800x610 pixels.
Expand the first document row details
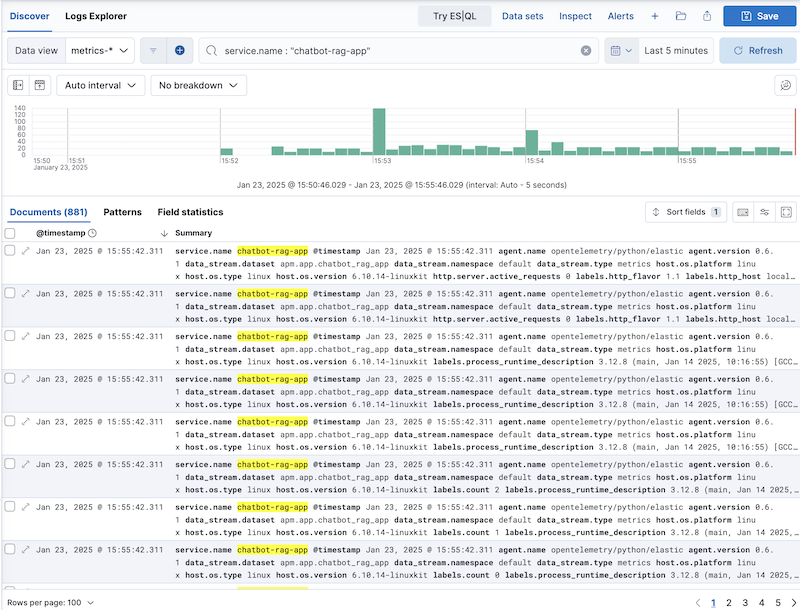(26, 251)
